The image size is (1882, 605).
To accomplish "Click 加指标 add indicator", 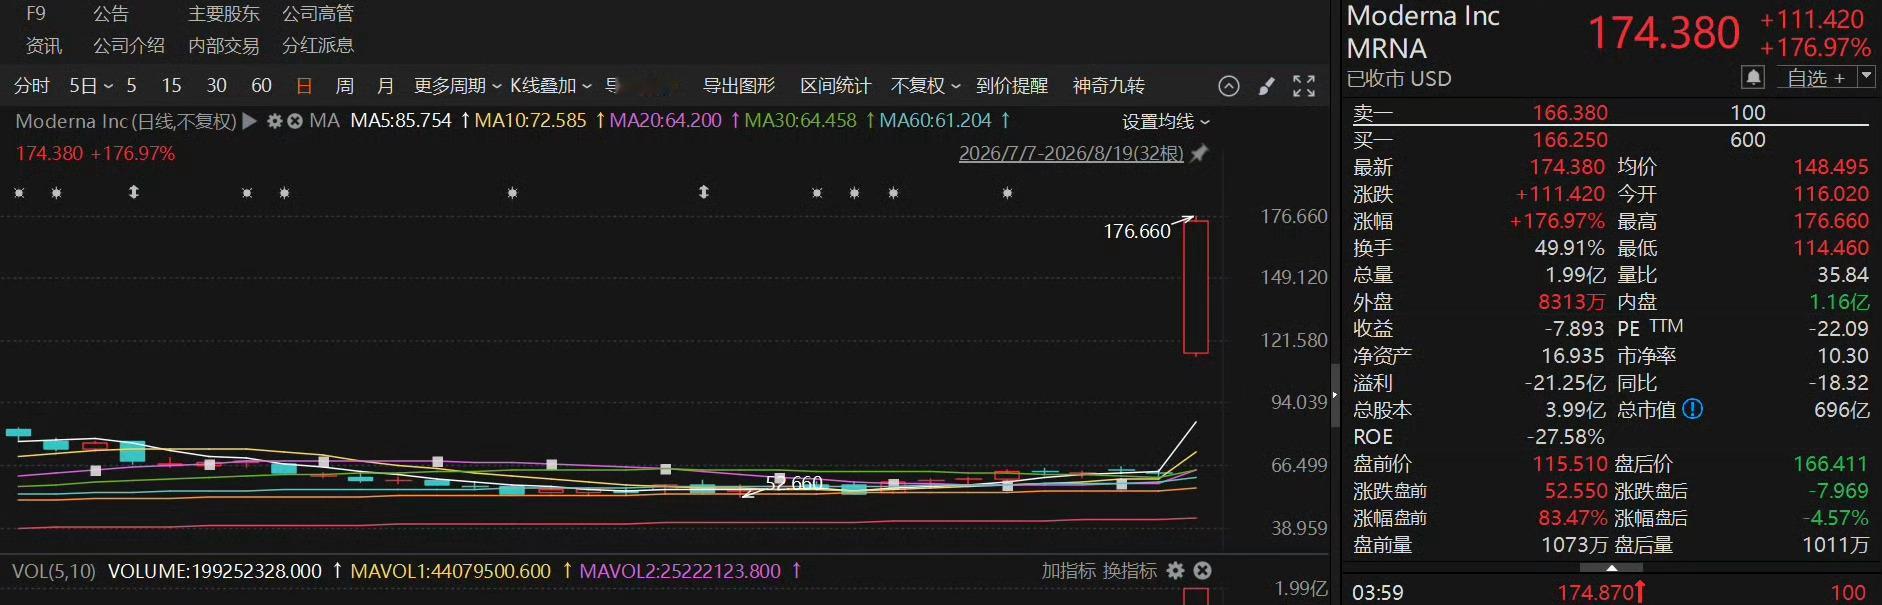I will (x=1069, y=571).
